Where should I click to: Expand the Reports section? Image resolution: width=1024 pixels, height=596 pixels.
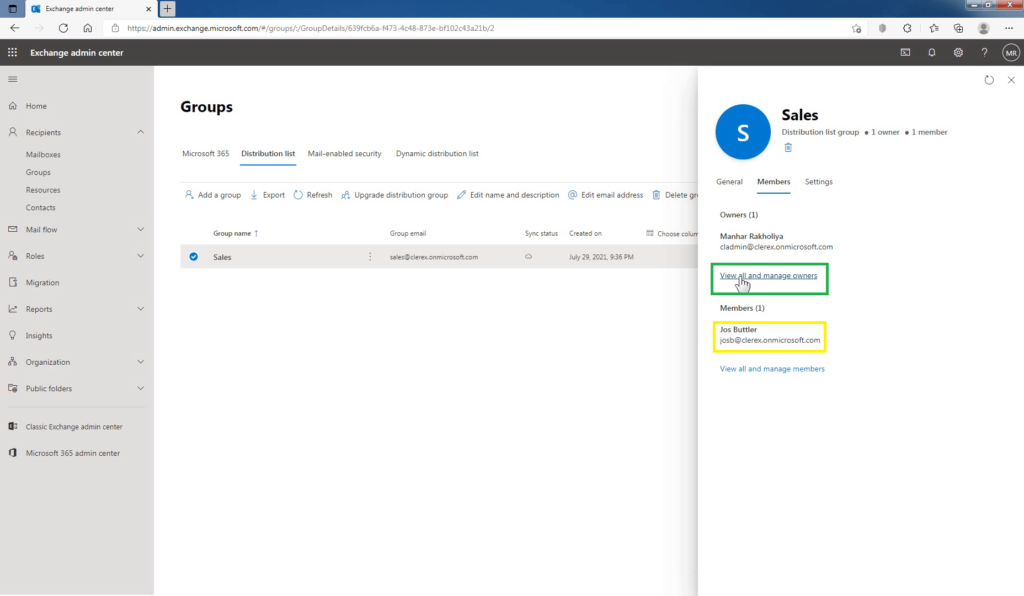(x=140, y=309)
